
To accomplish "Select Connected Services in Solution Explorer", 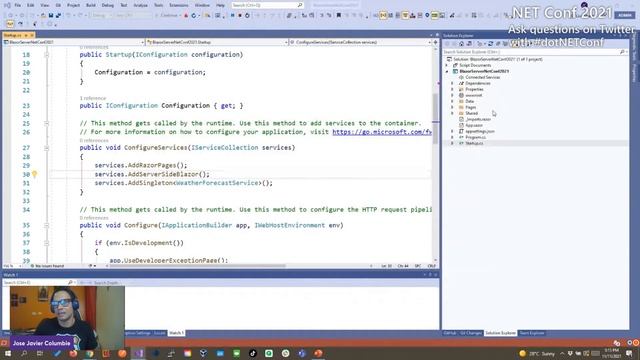I will tap(482, 77).
